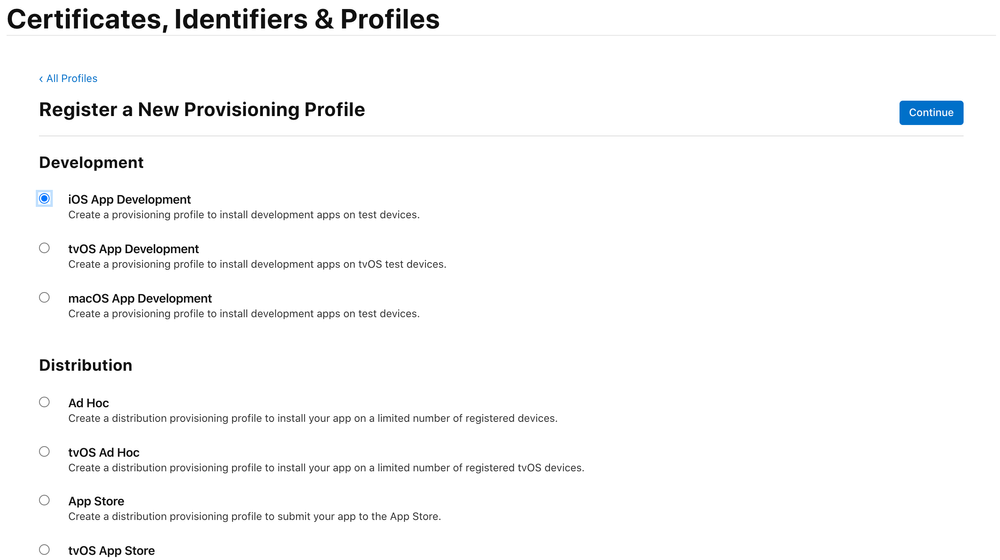Click the tvOS App Development label
The width and height of the screenshot is (1000, 560).
tap(133, 249)
